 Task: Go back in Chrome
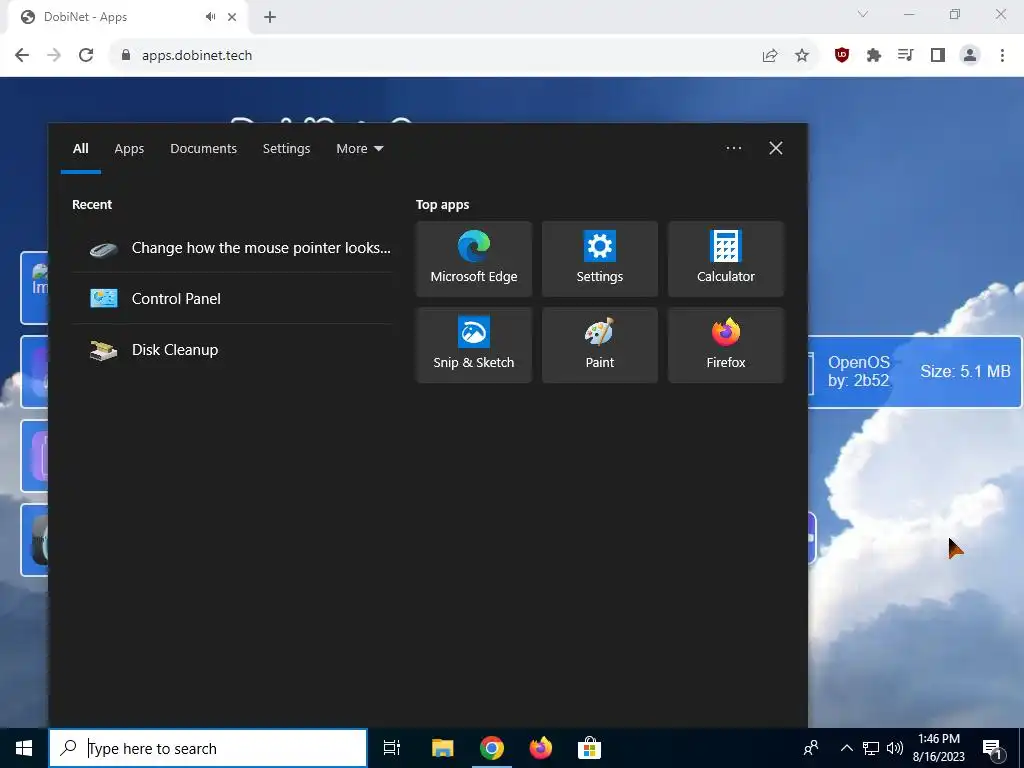(22, 56)
